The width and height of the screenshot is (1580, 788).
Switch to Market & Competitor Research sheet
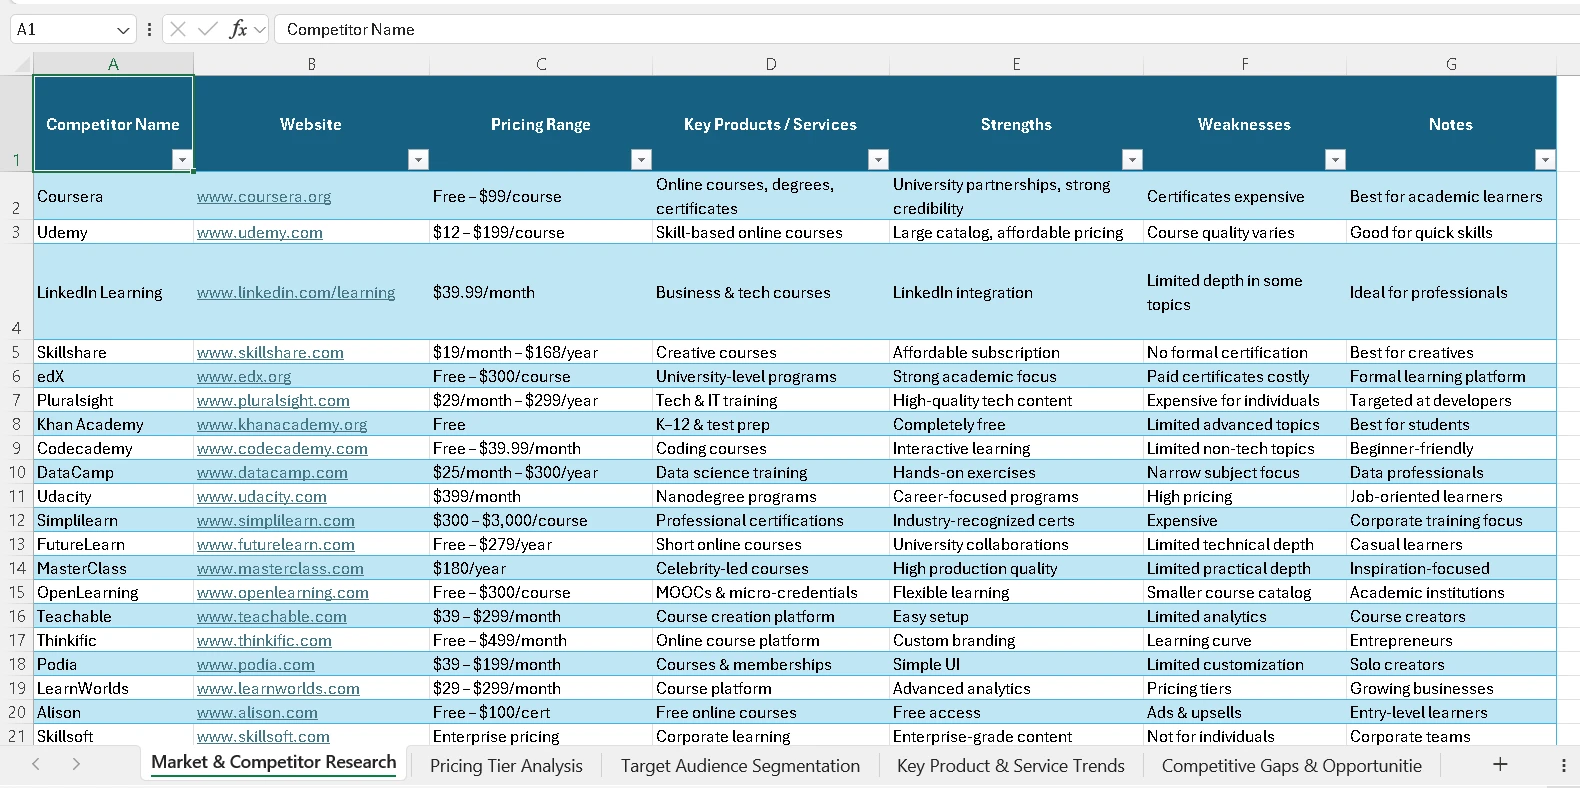tap(274, 763)
